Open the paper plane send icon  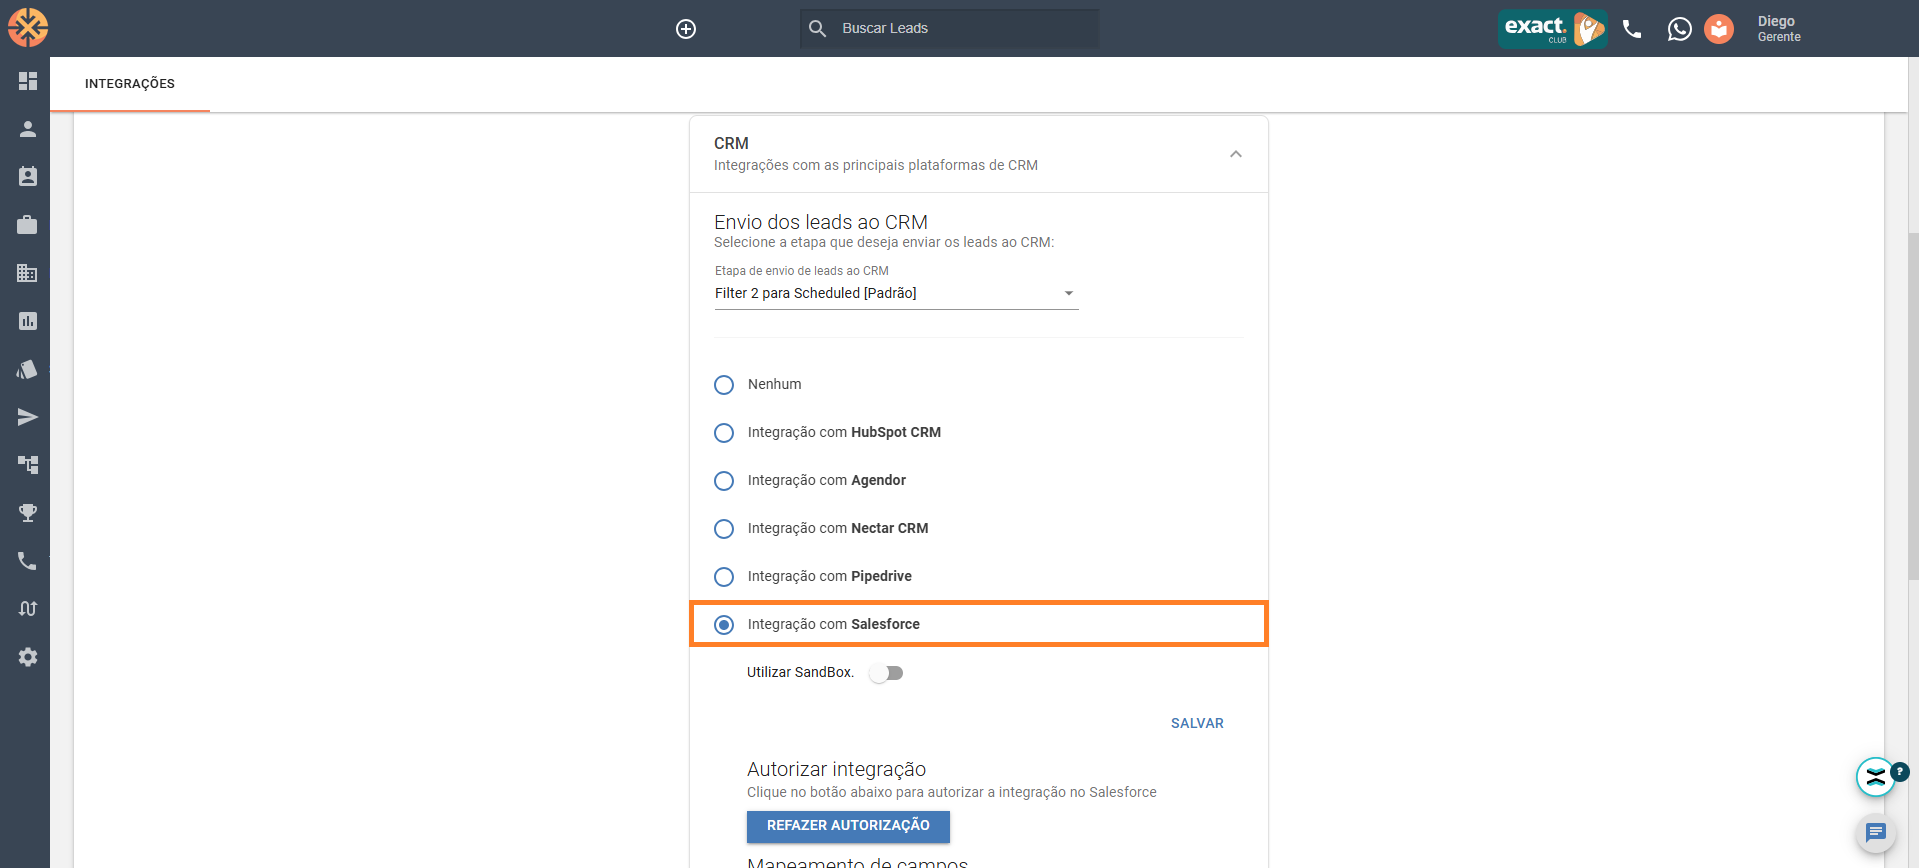[28, 417]
